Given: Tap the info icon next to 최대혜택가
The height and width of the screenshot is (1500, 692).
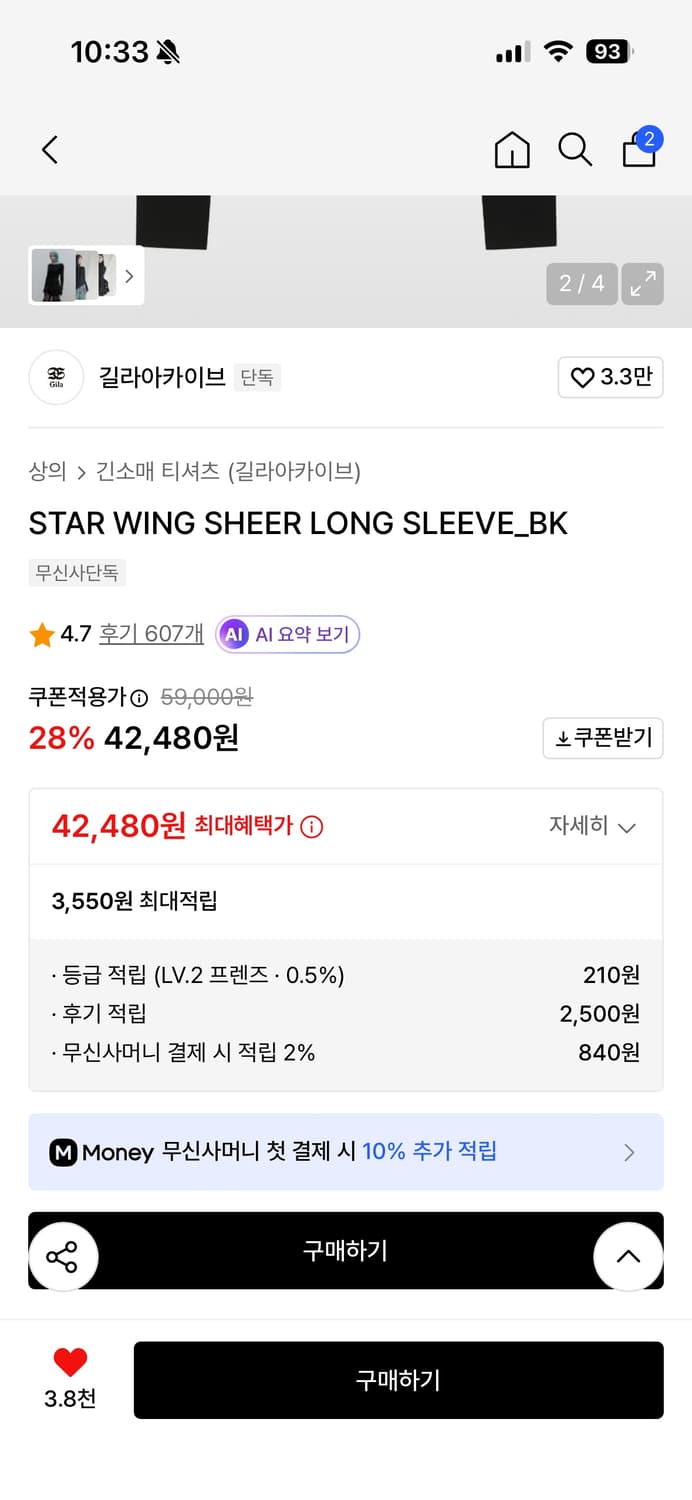Looking at the screenshot, I should [x=310, y=826].
